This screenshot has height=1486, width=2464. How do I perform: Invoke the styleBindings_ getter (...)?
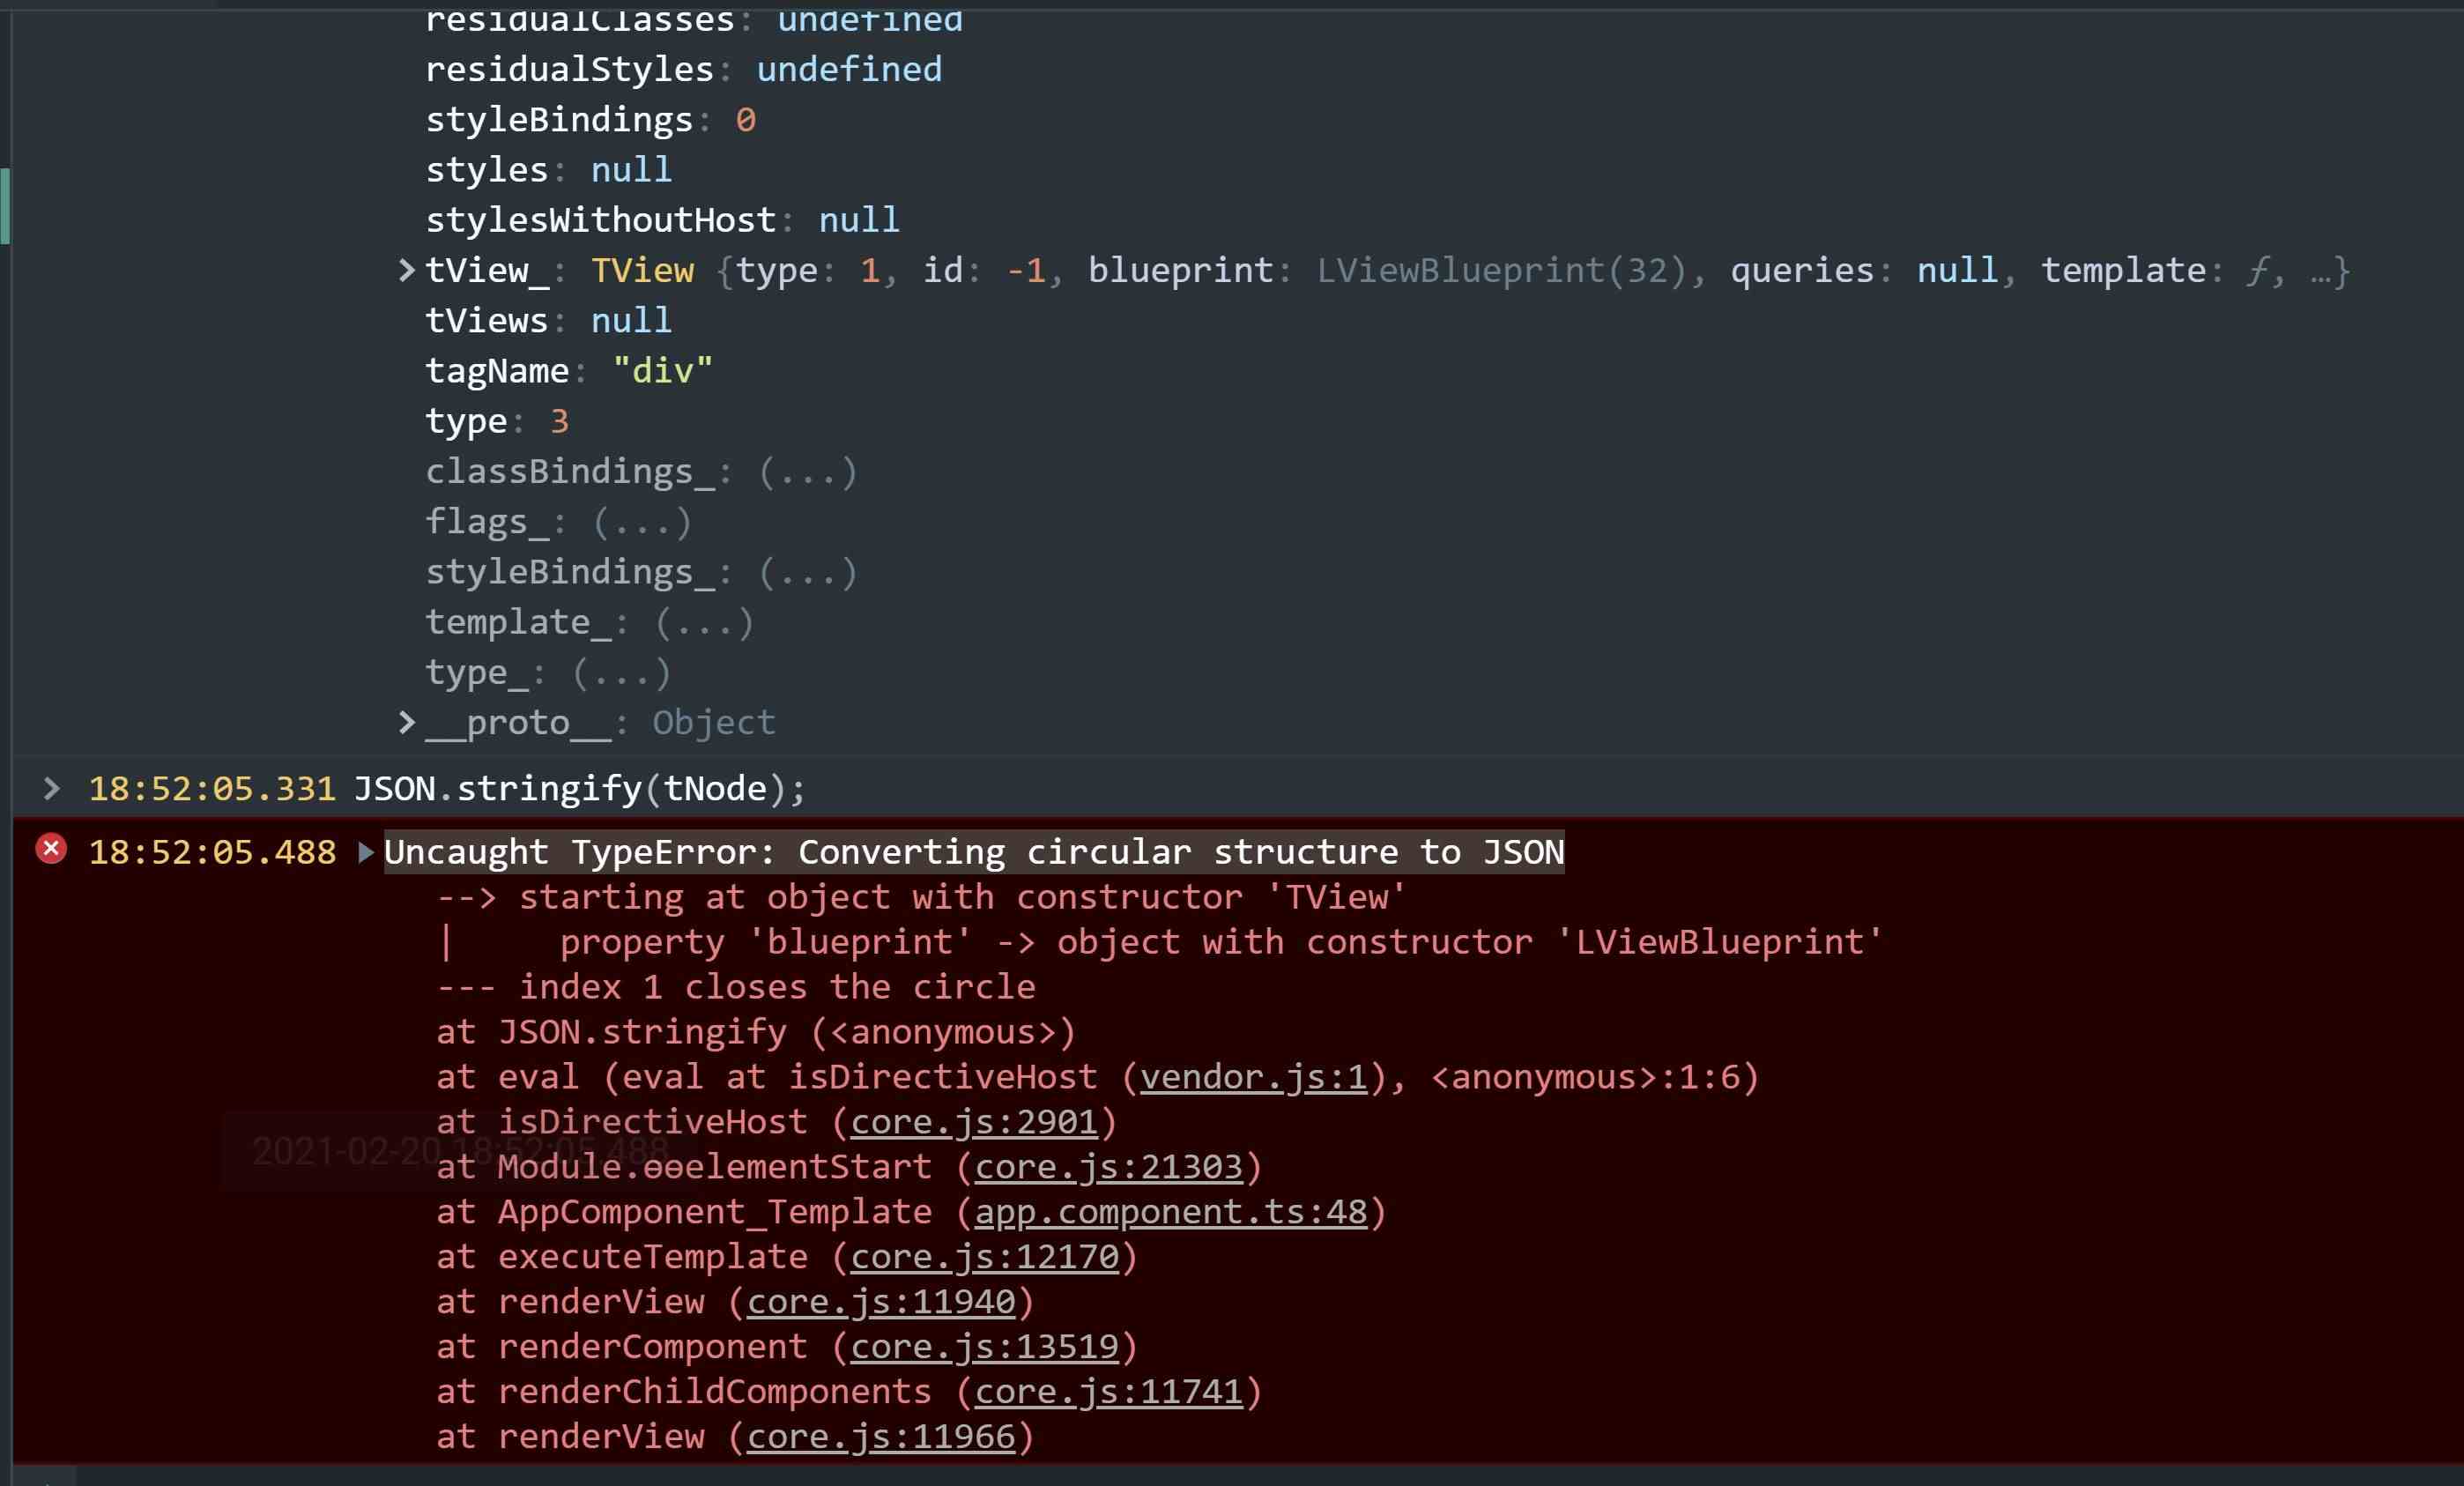808,572
